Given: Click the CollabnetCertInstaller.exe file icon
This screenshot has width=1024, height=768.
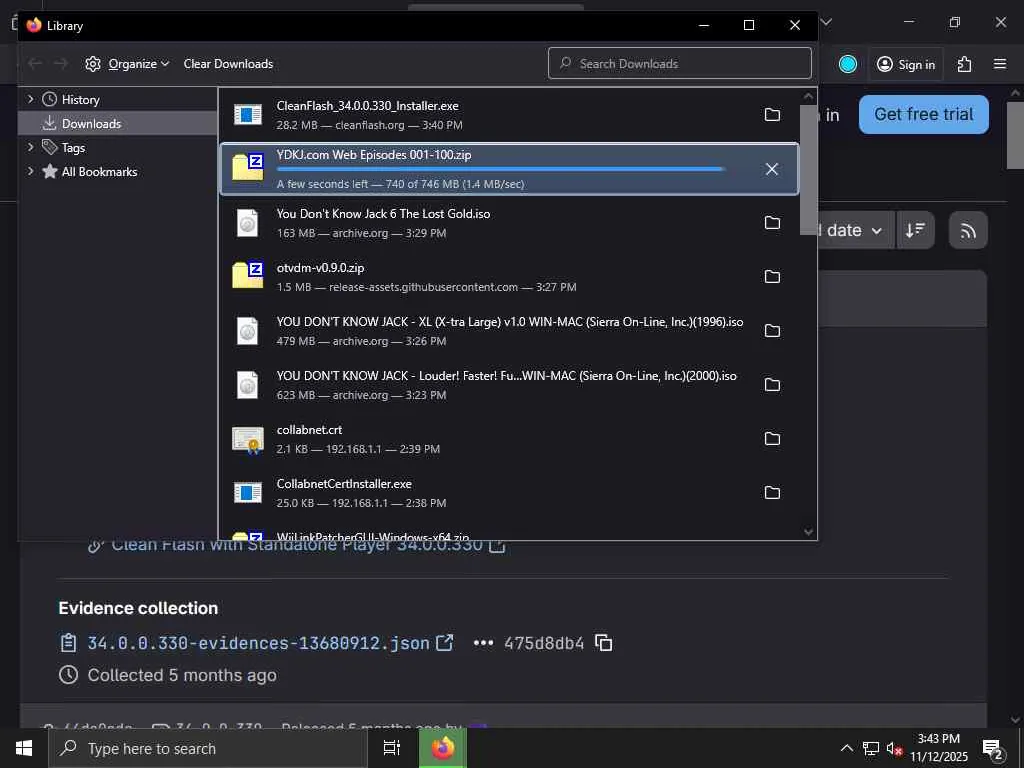Looking at the screenshot, I should click(x=248, y=493).
